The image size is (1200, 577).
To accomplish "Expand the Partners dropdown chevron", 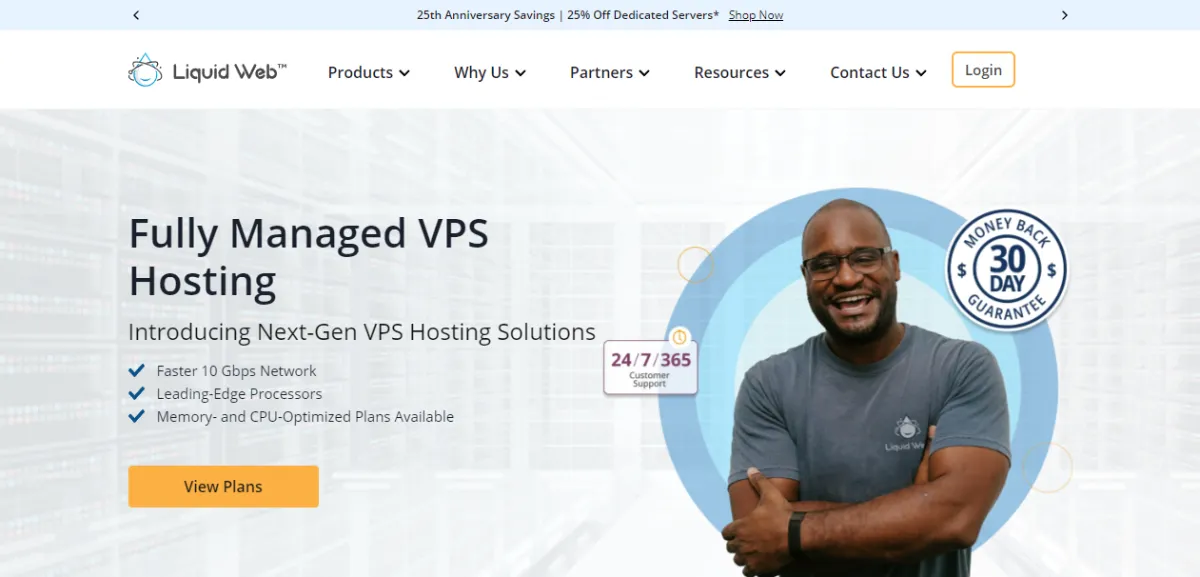I will (644, 73).
